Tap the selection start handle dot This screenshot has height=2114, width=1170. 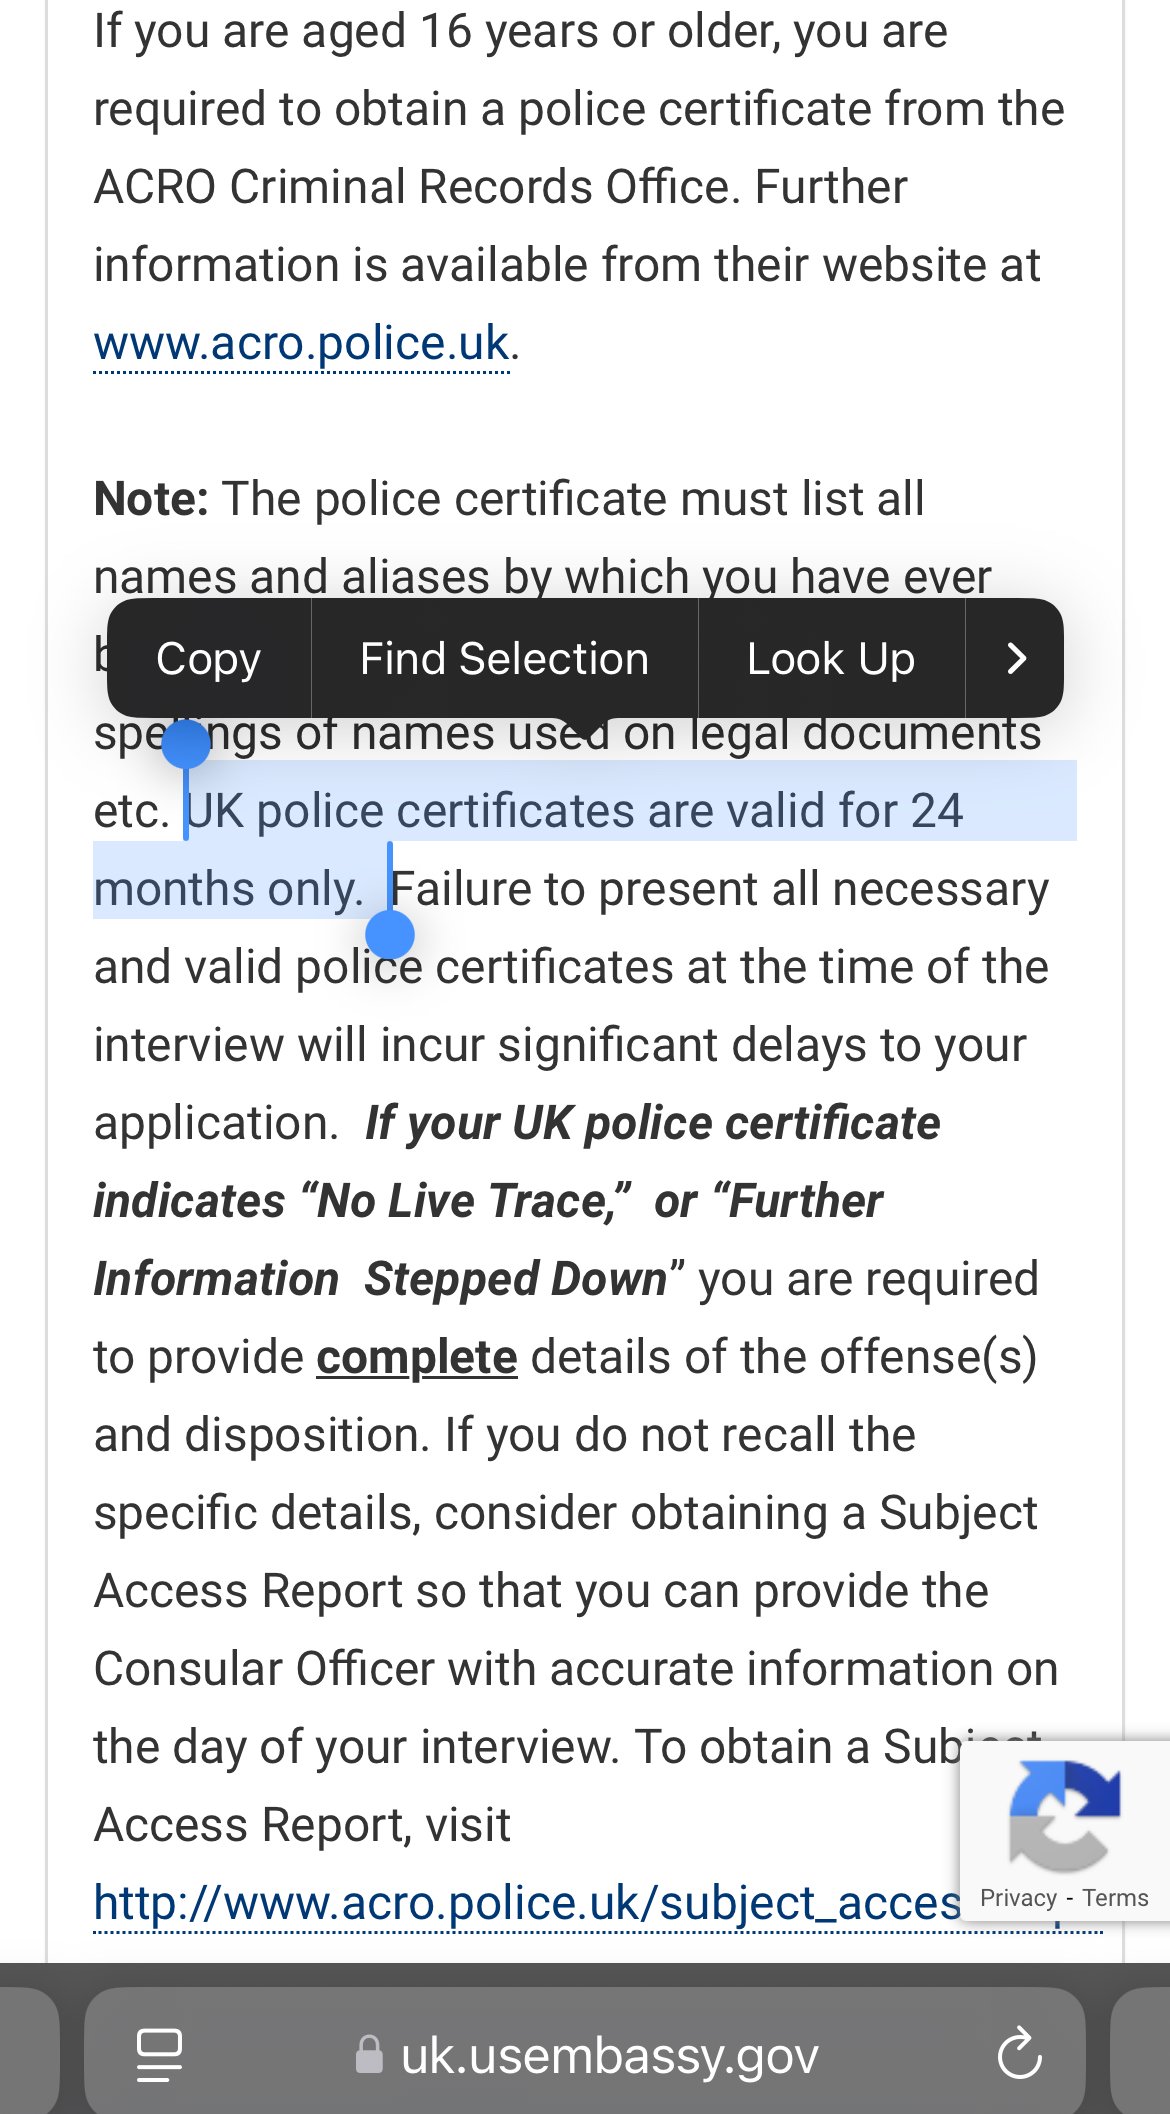[x=186, y=745]
